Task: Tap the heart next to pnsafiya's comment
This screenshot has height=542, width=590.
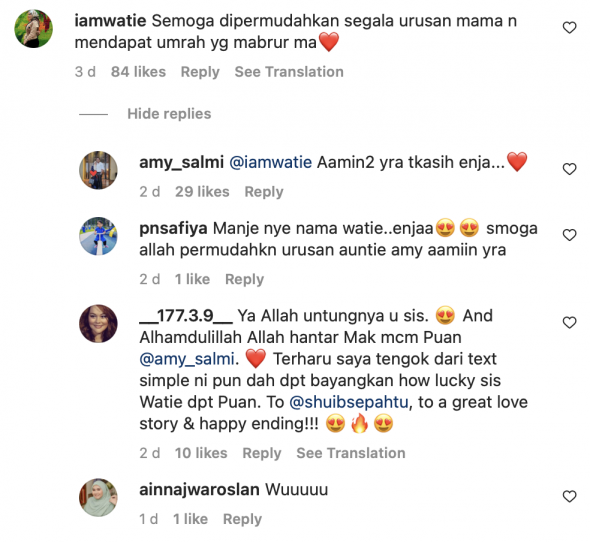Action: [x=569, y=235]
